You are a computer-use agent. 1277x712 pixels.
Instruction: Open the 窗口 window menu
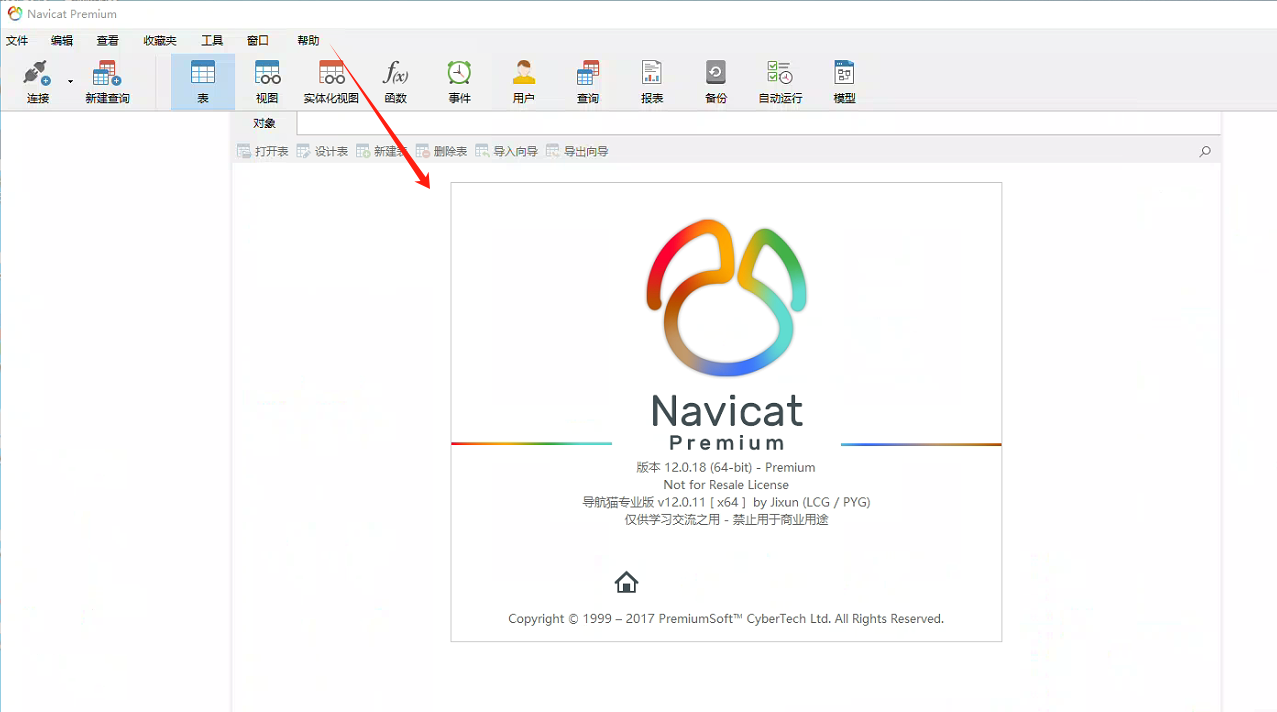(x=258, y=41)
